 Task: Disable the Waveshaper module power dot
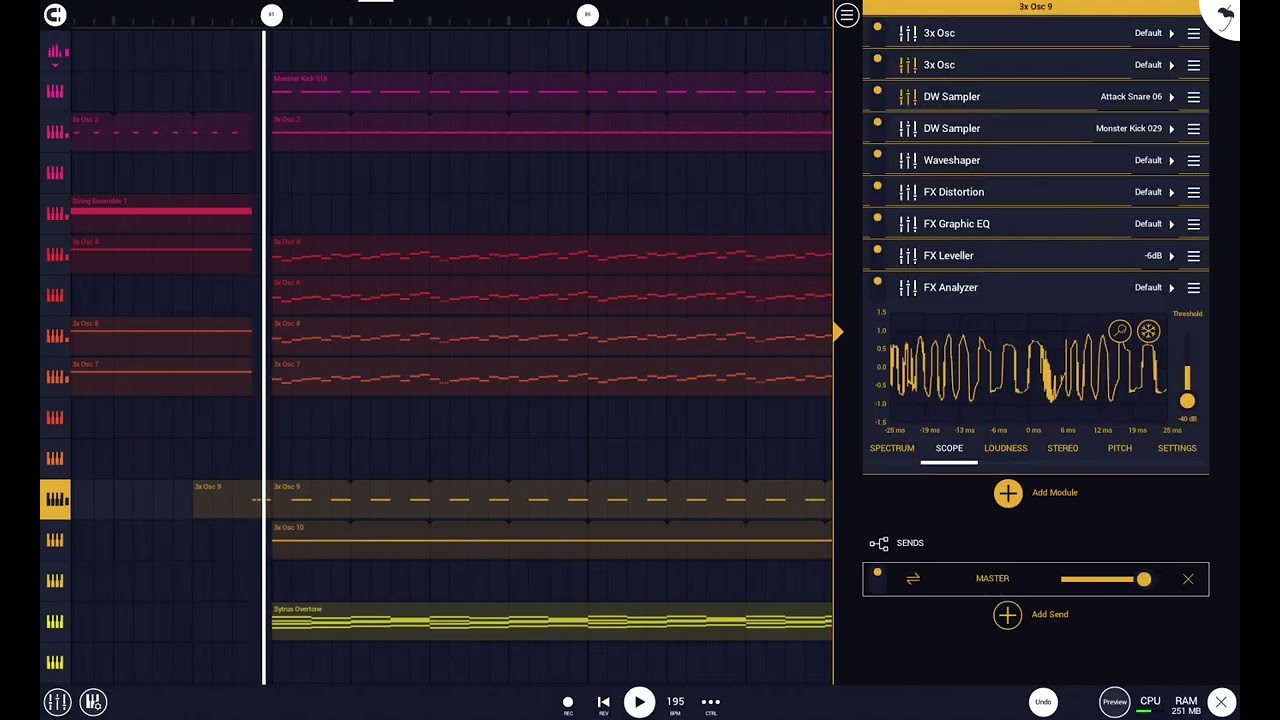pyautogui.click(x=877, y=155)
